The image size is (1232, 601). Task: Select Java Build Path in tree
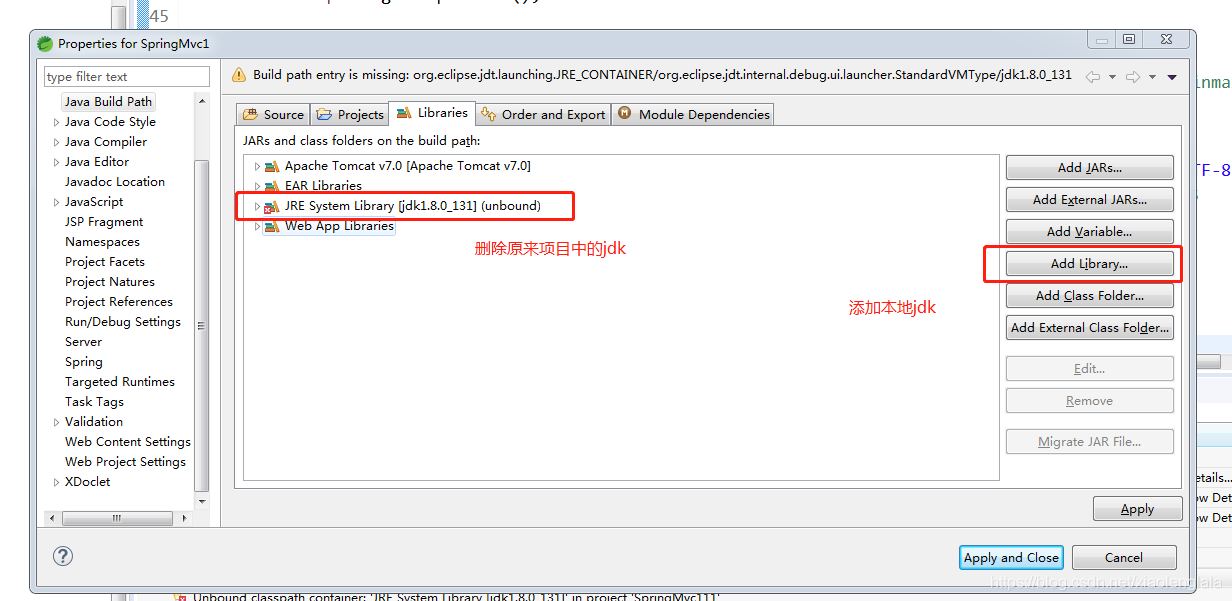coord(108,102)
